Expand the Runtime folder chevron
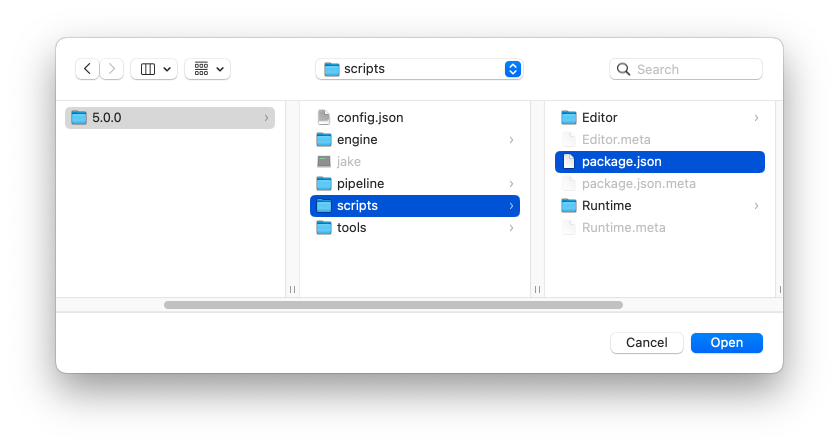 click(x=756, y=206)
